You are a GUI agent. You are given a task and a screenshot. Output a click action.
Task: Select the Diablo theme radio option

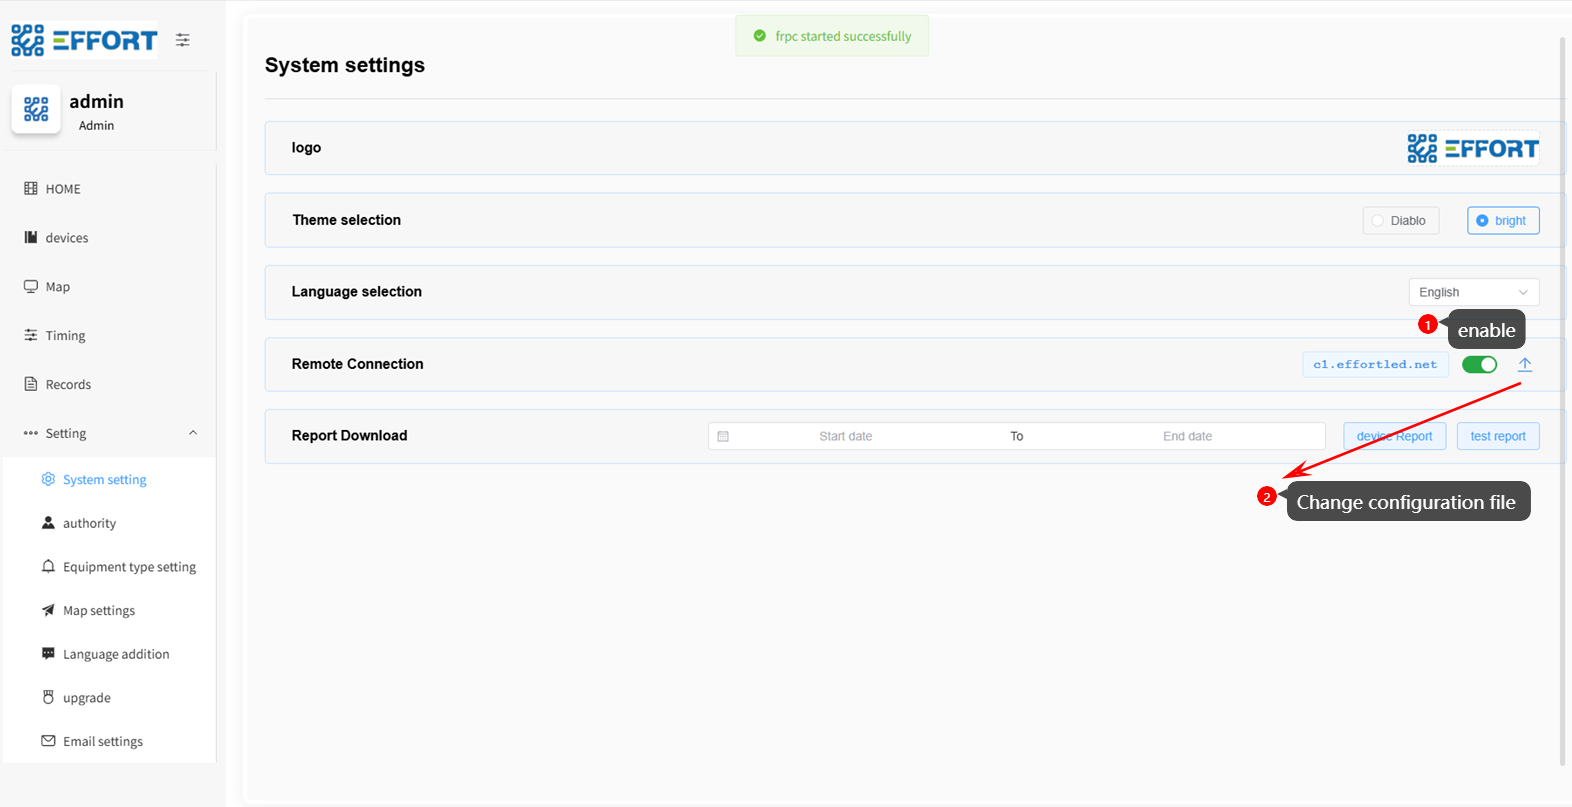coord(1400,221)
